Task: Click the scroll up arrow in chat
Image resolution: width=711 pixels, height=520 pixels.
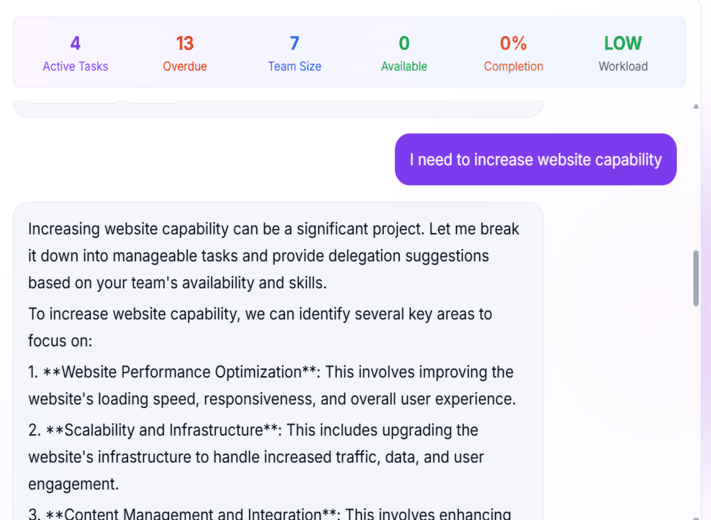Action: [696, 106]
